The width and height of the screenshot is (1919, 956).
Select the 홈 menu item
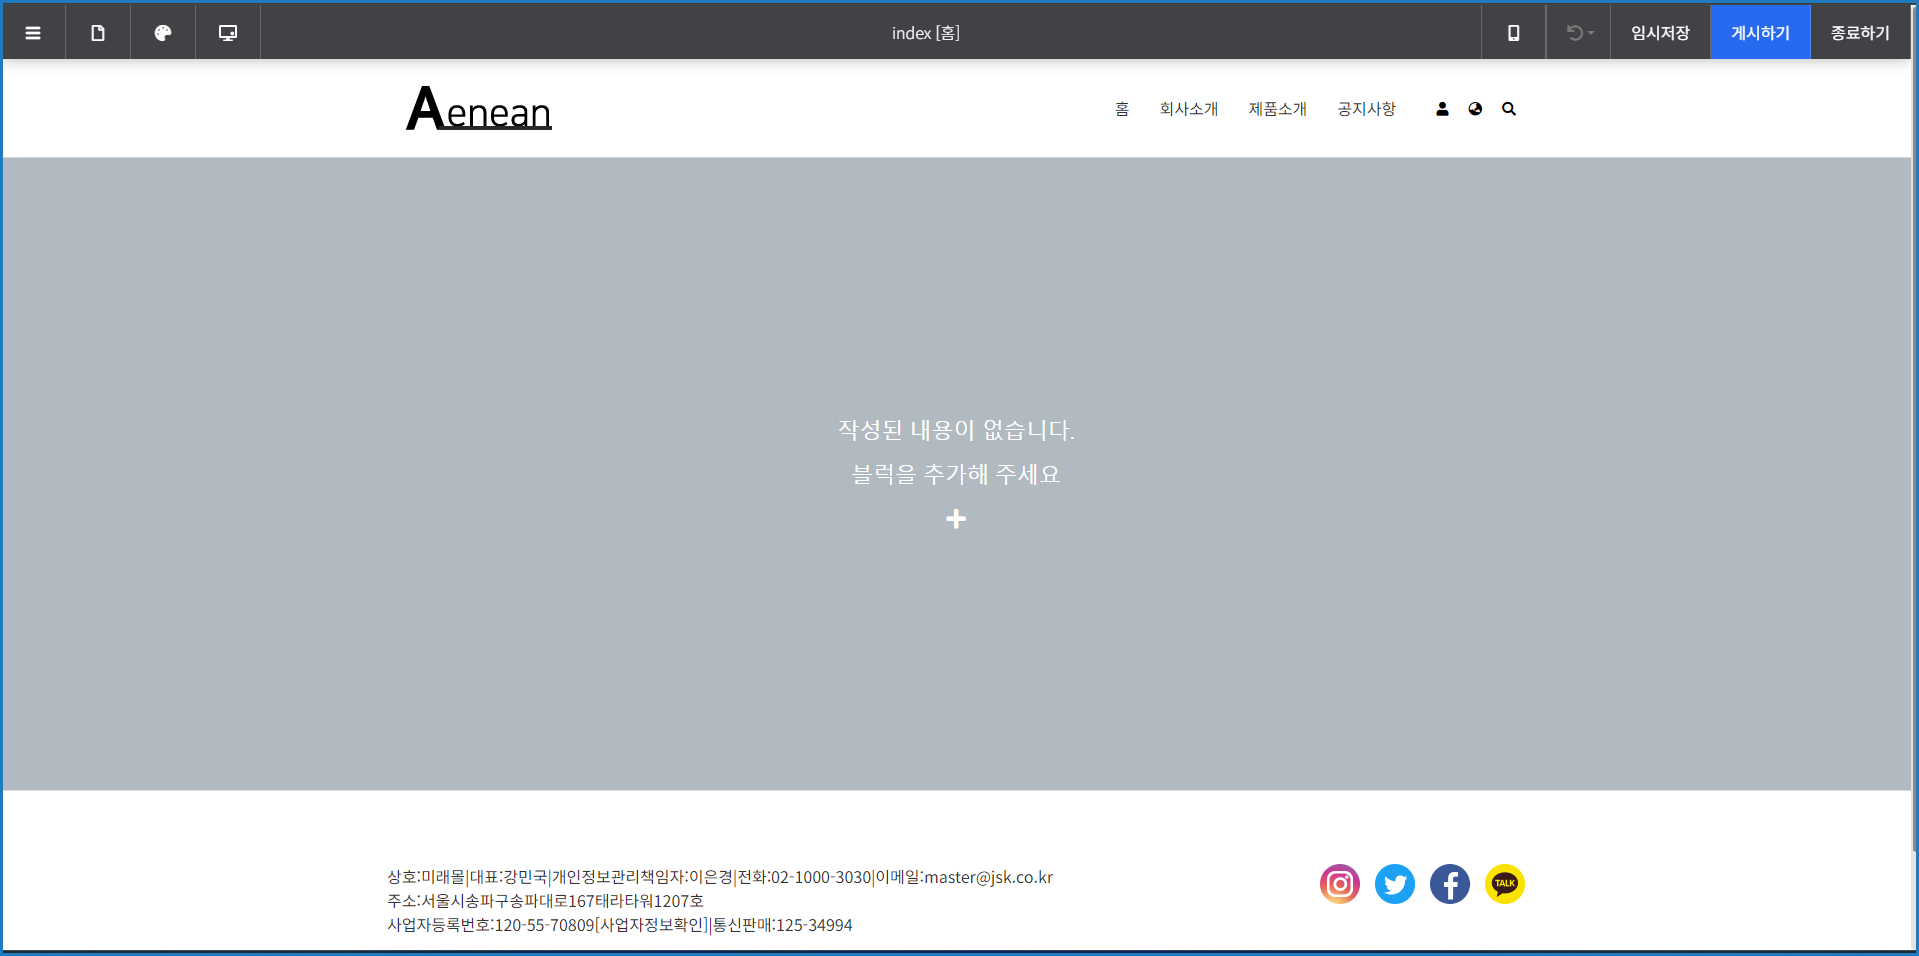[x=1122, y=109]
